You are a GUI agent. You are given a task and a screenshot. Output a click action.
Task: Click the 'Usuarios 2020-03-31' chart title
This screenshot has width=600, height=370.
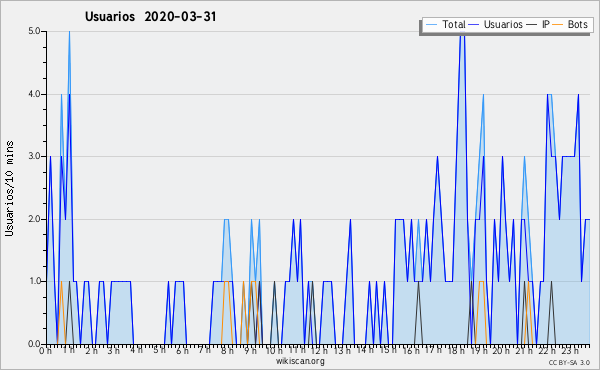click(150, 17)
